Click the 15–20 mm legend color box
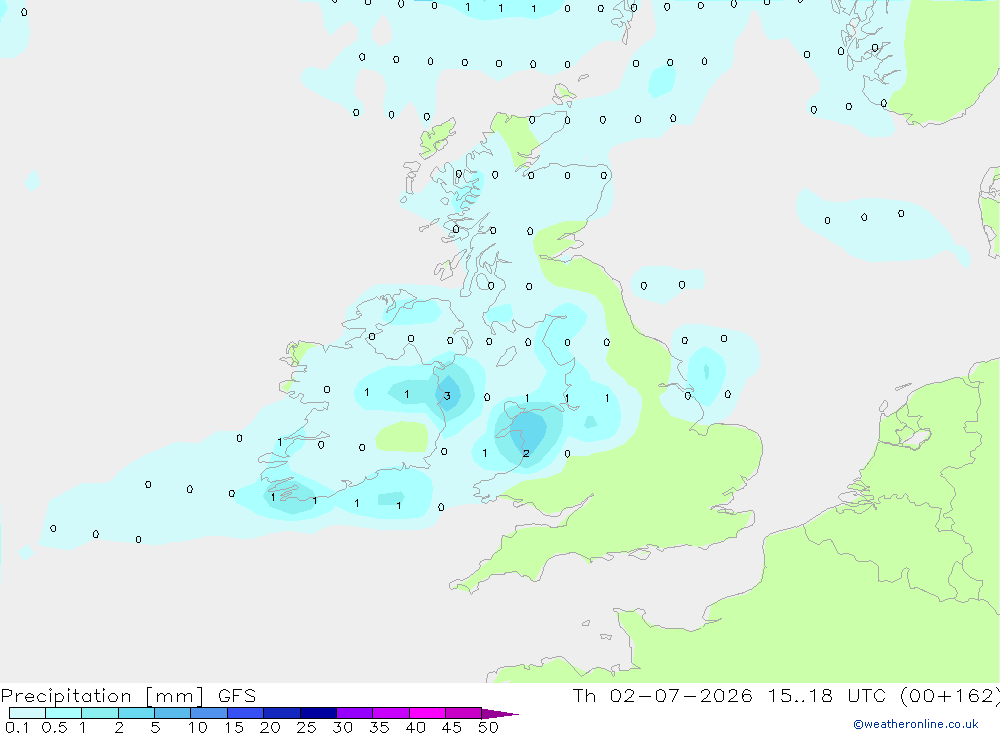The height and width of the screenshot is (733, 1000). (x=246, y=713)
